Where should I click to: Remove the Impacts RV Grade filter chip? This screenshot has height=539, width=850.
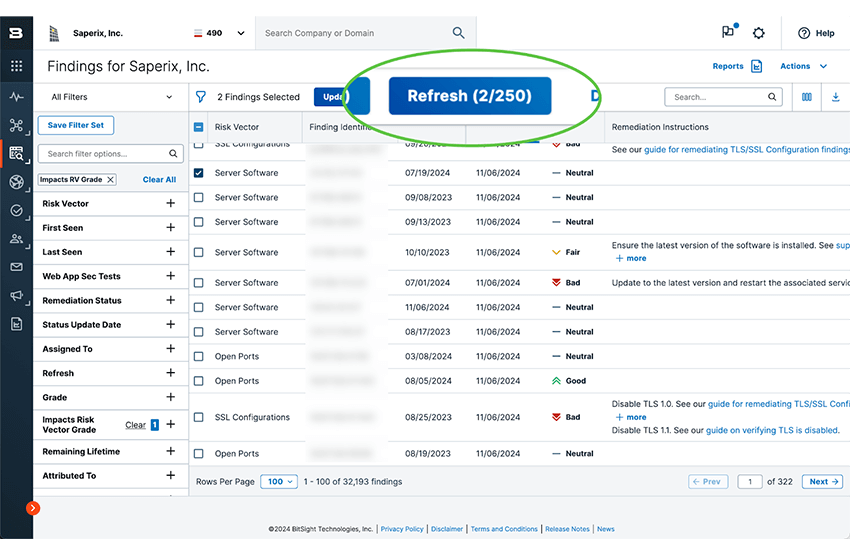point(111,179)
